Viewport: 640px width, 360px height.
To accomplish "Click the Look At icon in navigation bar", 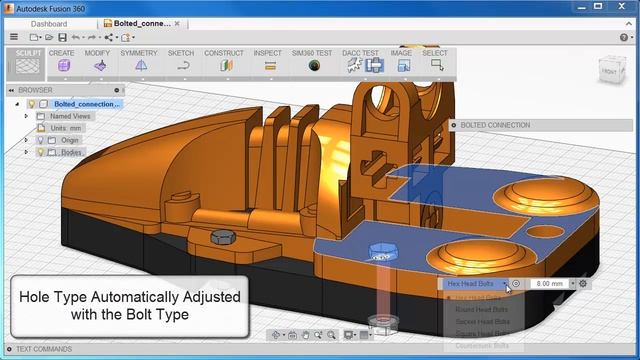I will pyautogui.click(x=292, y=335).
